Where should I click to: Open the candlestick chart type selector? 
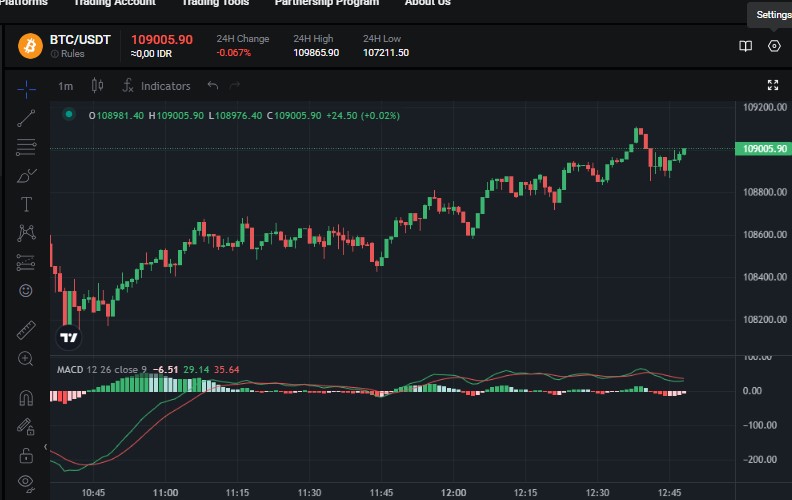point(97,86)
